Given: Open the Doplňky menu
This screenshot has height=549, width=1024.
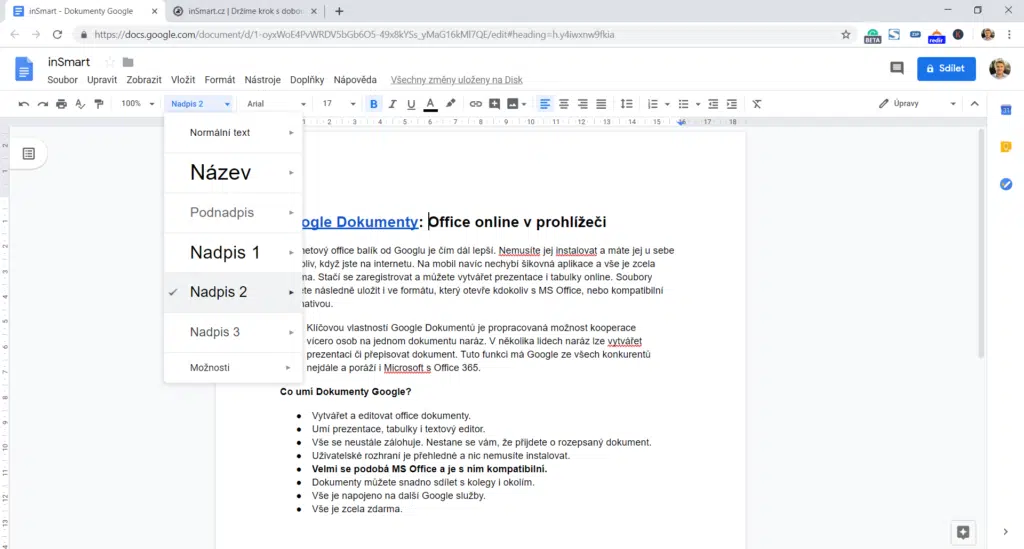Looking at the screenshot, I should click(307, 80).
